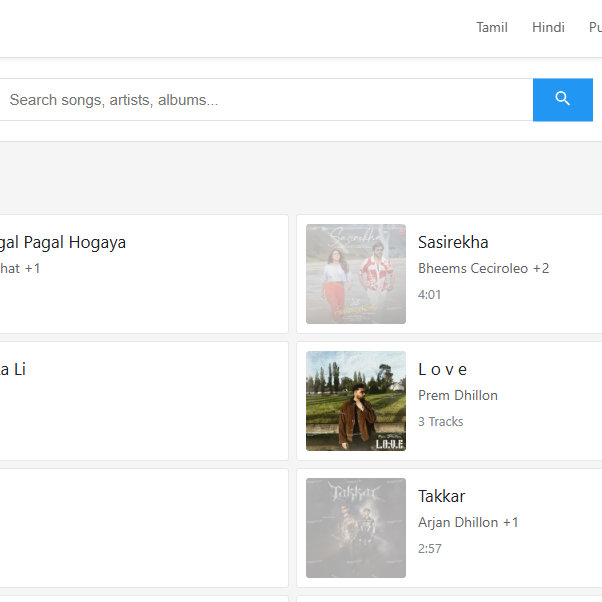Click the 3 Tracks label
Screen dimensions: 602x602
(440, 422)
